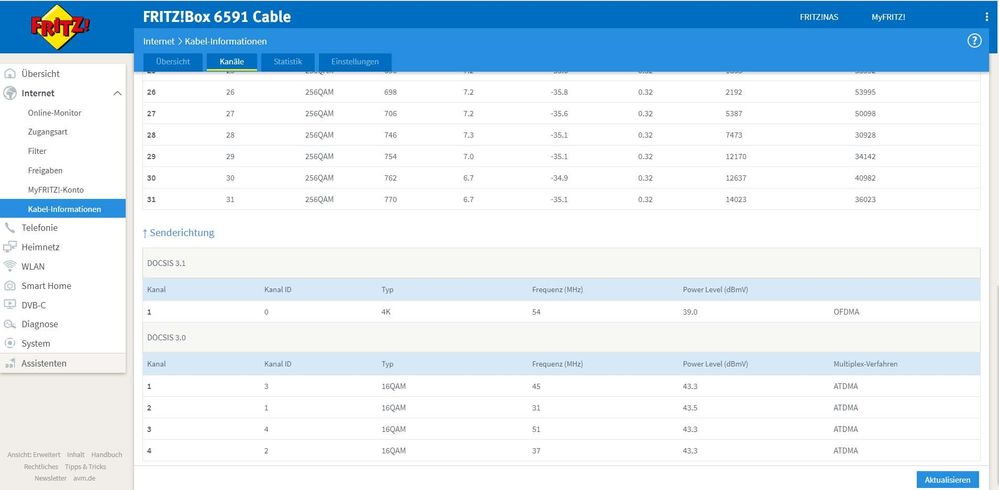Screen dimensions: 999x490
Task: Click the WLAN wifi icon
Action: coord(11,266)
